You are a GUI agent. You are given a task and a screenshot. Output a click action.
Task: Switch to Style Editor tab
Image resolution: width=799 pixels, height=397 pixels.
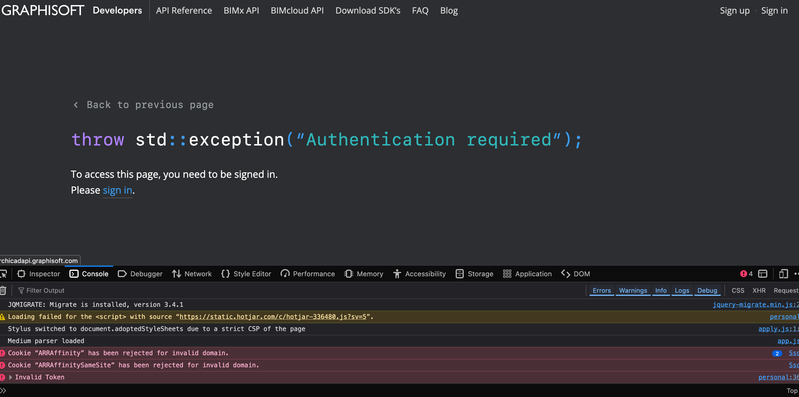(246, 274)
